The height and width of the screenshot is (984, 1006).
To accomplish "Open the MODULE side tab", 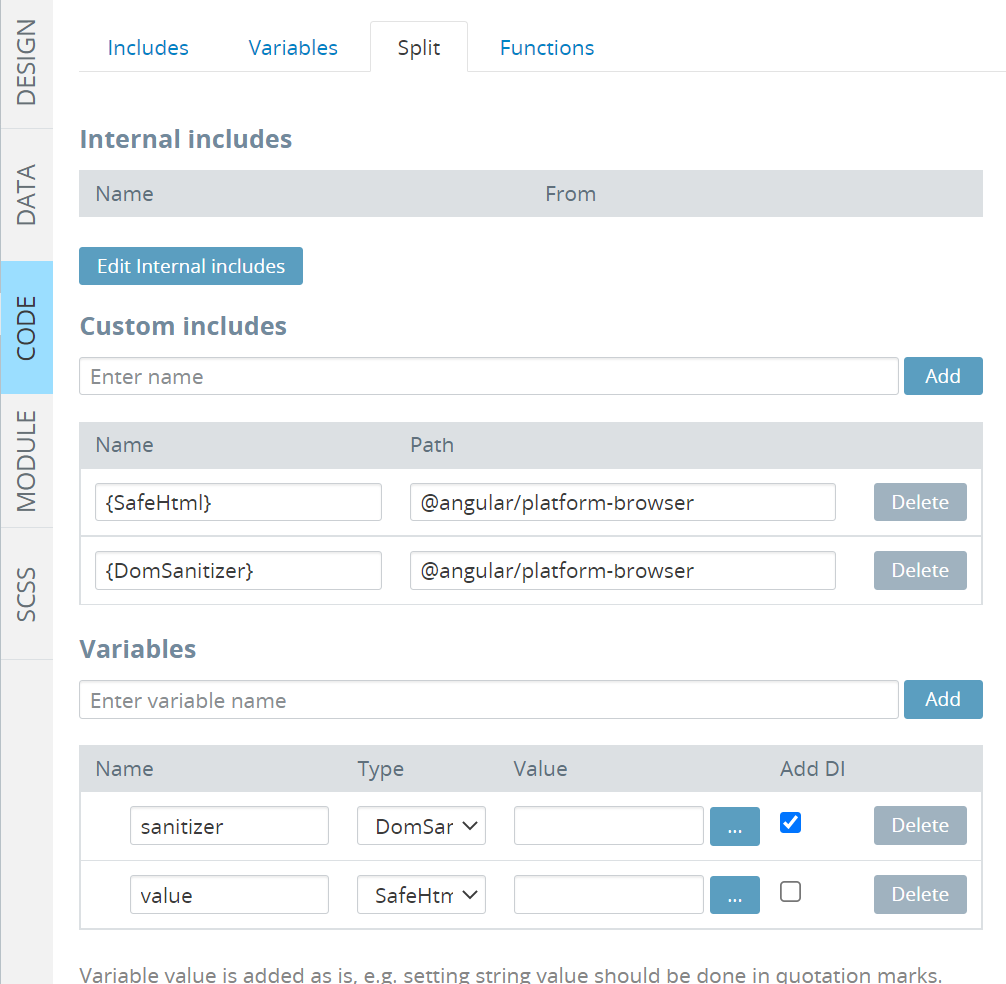I will pyautogui.click(x=26, y=460).
